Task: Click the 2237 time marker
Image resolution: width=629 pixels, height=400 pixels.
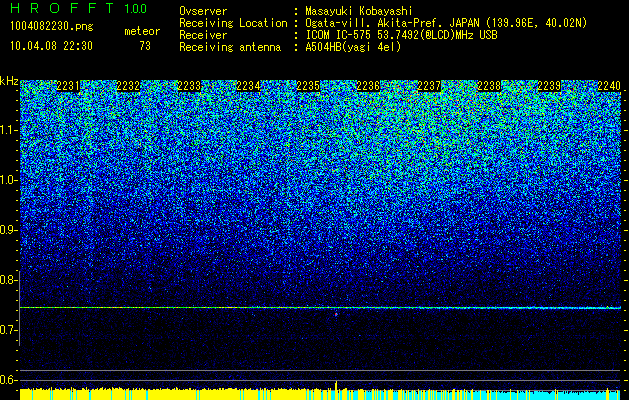Action: click(x=429, y=86)
